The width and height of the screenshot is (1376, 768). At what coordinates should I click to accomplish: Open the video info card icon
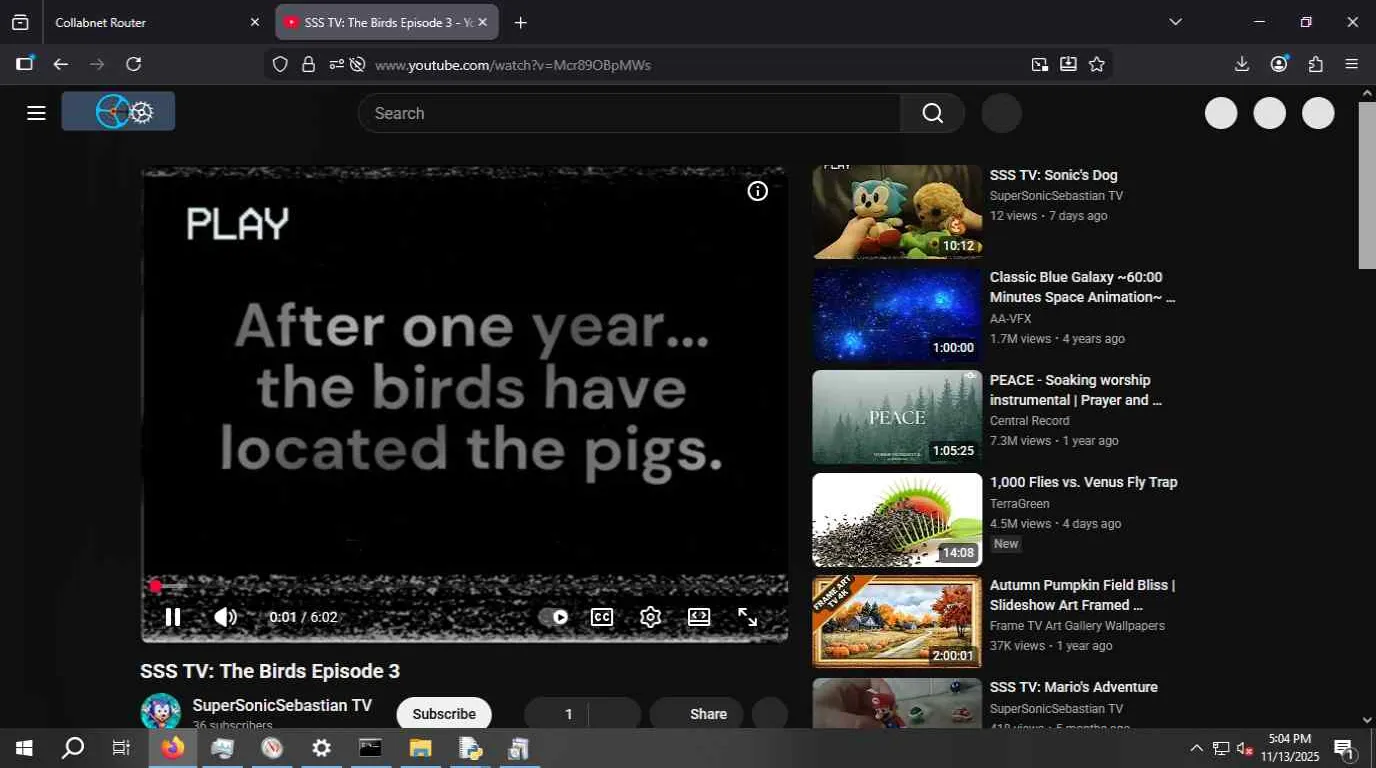pyautogui.click(x=758, y=191)
